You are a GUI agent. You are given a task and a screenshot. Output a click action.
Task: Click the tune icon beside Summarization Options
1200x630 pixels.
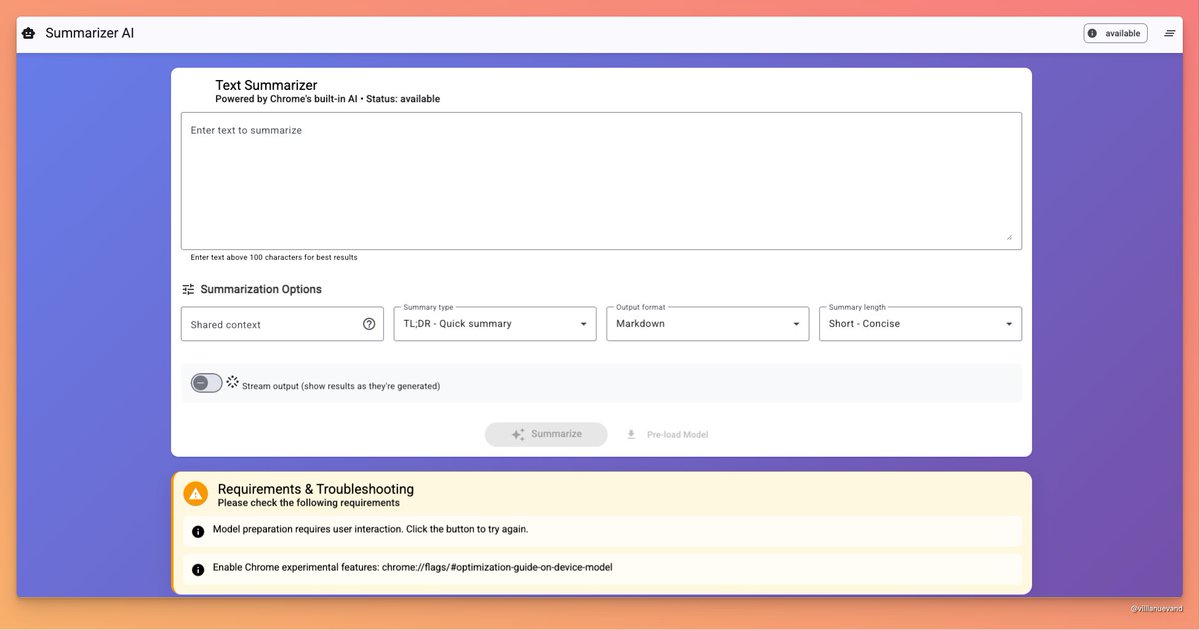[x=188, y=289]
